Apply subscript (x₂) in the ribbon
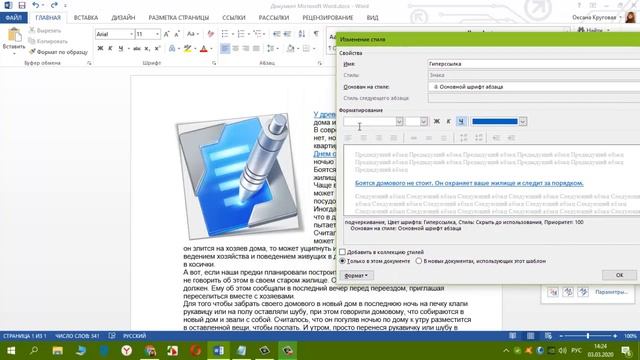 (147, 49)
